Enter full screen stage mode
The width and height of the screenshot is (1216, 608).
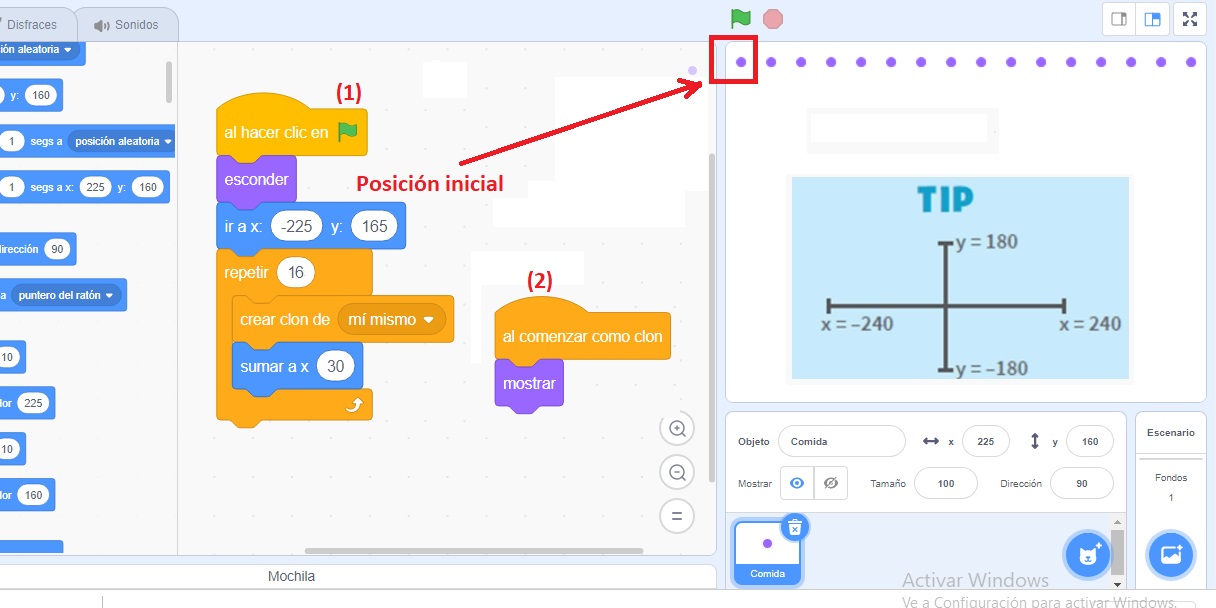(1189, 18)
